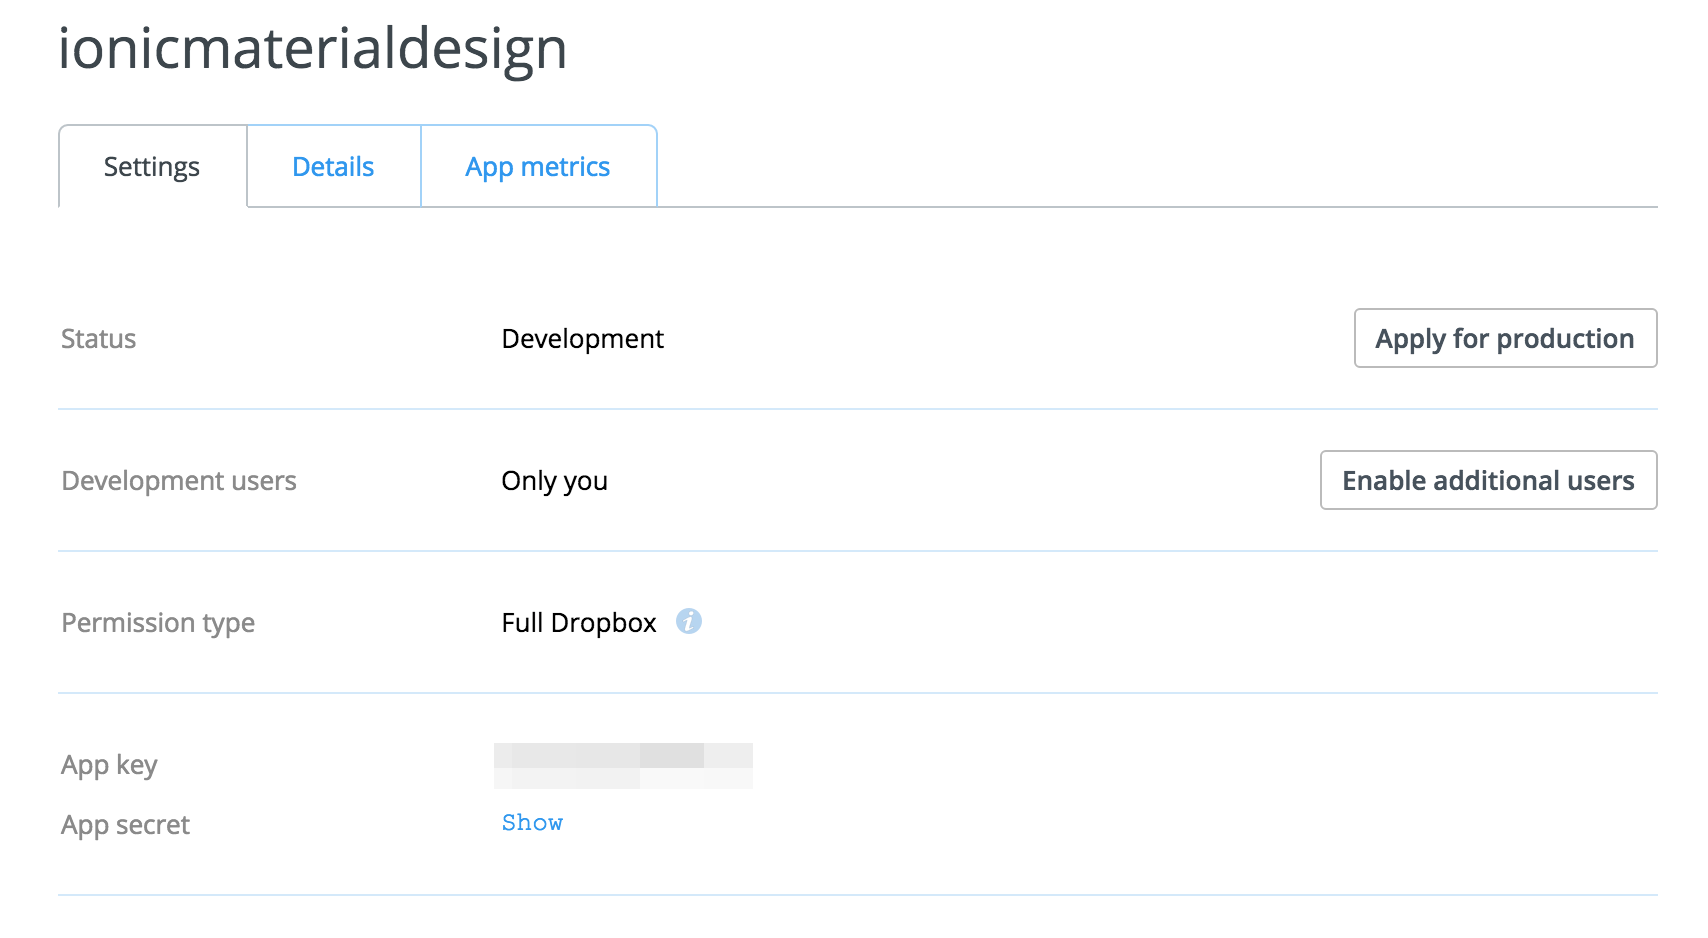Select the Full Dropbox text
1708x938 pixels.
tap(578, 623)
